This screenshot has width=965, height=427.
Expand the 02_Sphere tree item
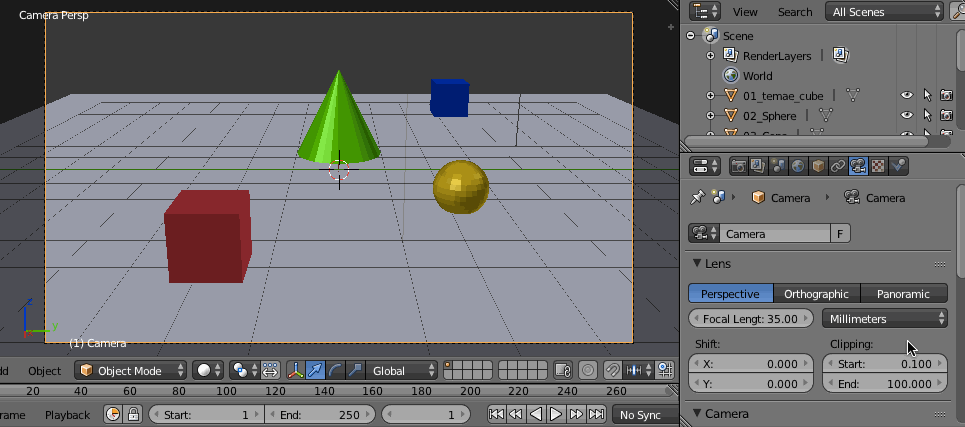[710, 115]
